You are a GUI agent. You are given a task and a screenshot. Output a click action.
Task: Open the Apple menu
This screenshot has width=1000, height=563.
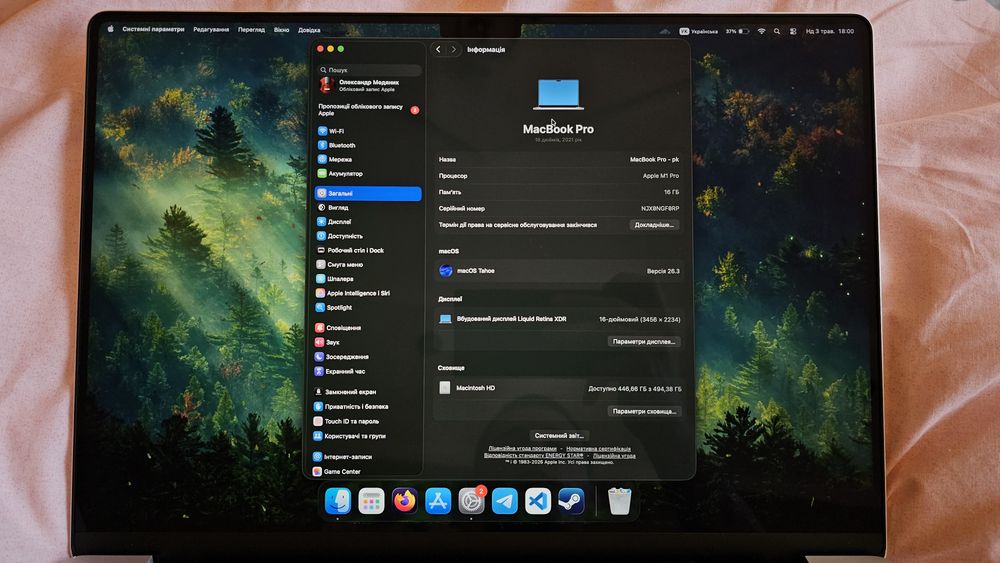pyautogui.click(x=110, y=29)
